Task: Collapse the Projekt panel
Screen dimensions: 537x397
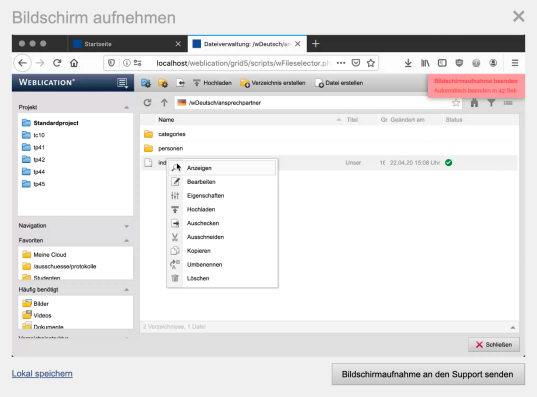Action: click(x=127, y=108)
